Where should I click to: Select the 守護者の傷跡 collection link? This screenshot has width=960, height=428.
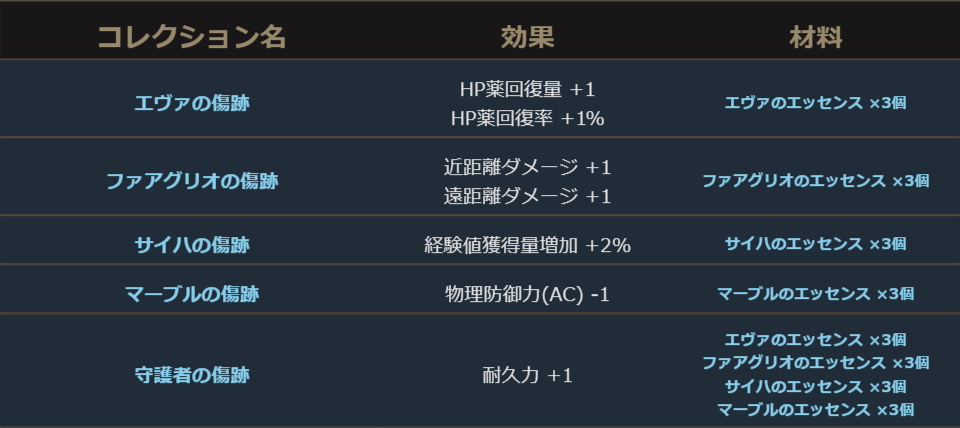pos(192,376)
